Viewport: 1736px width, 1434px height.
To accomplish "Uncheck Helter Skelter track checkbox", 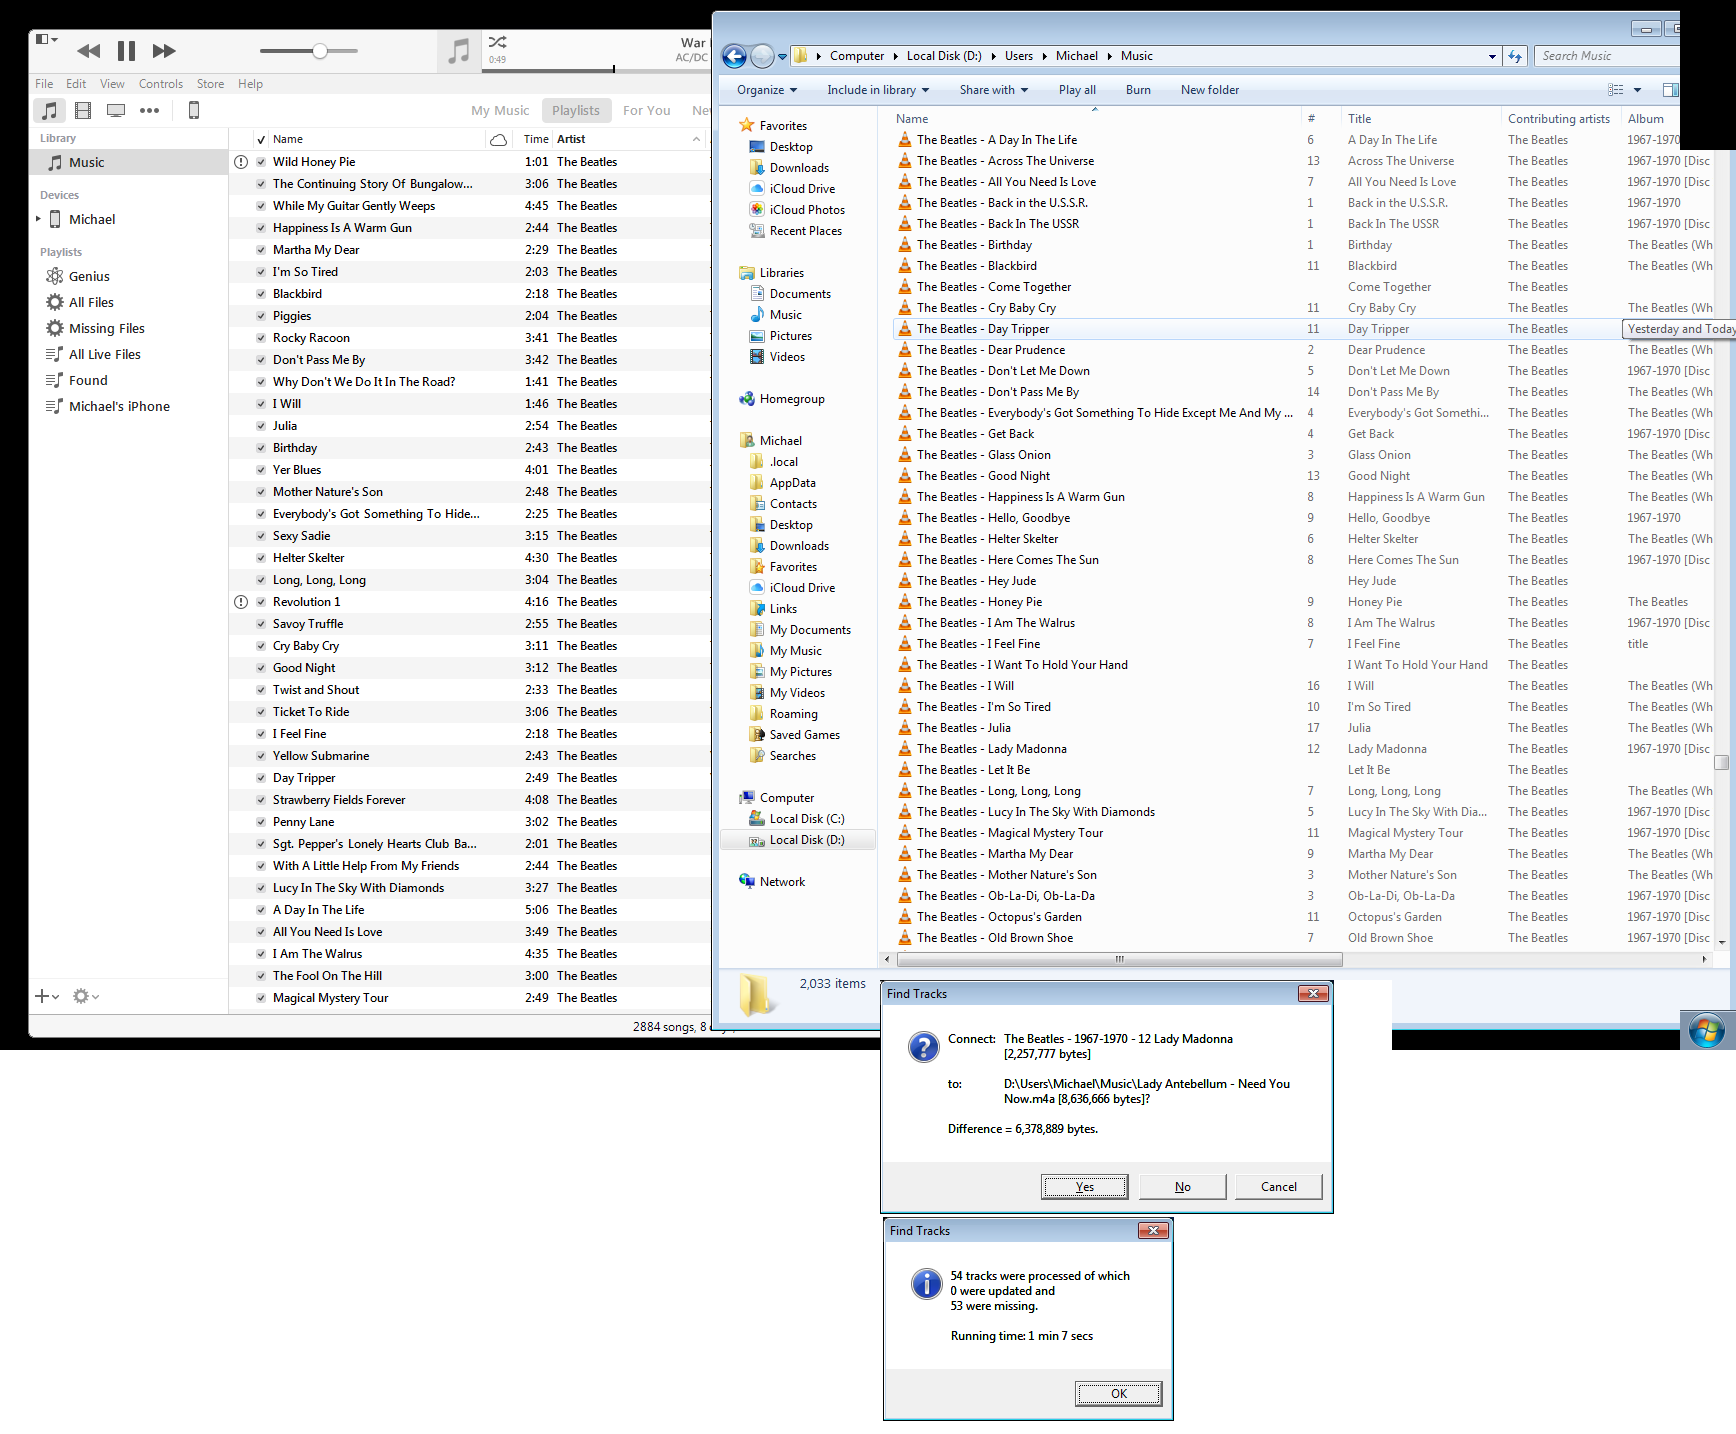I will pos(261,558).
